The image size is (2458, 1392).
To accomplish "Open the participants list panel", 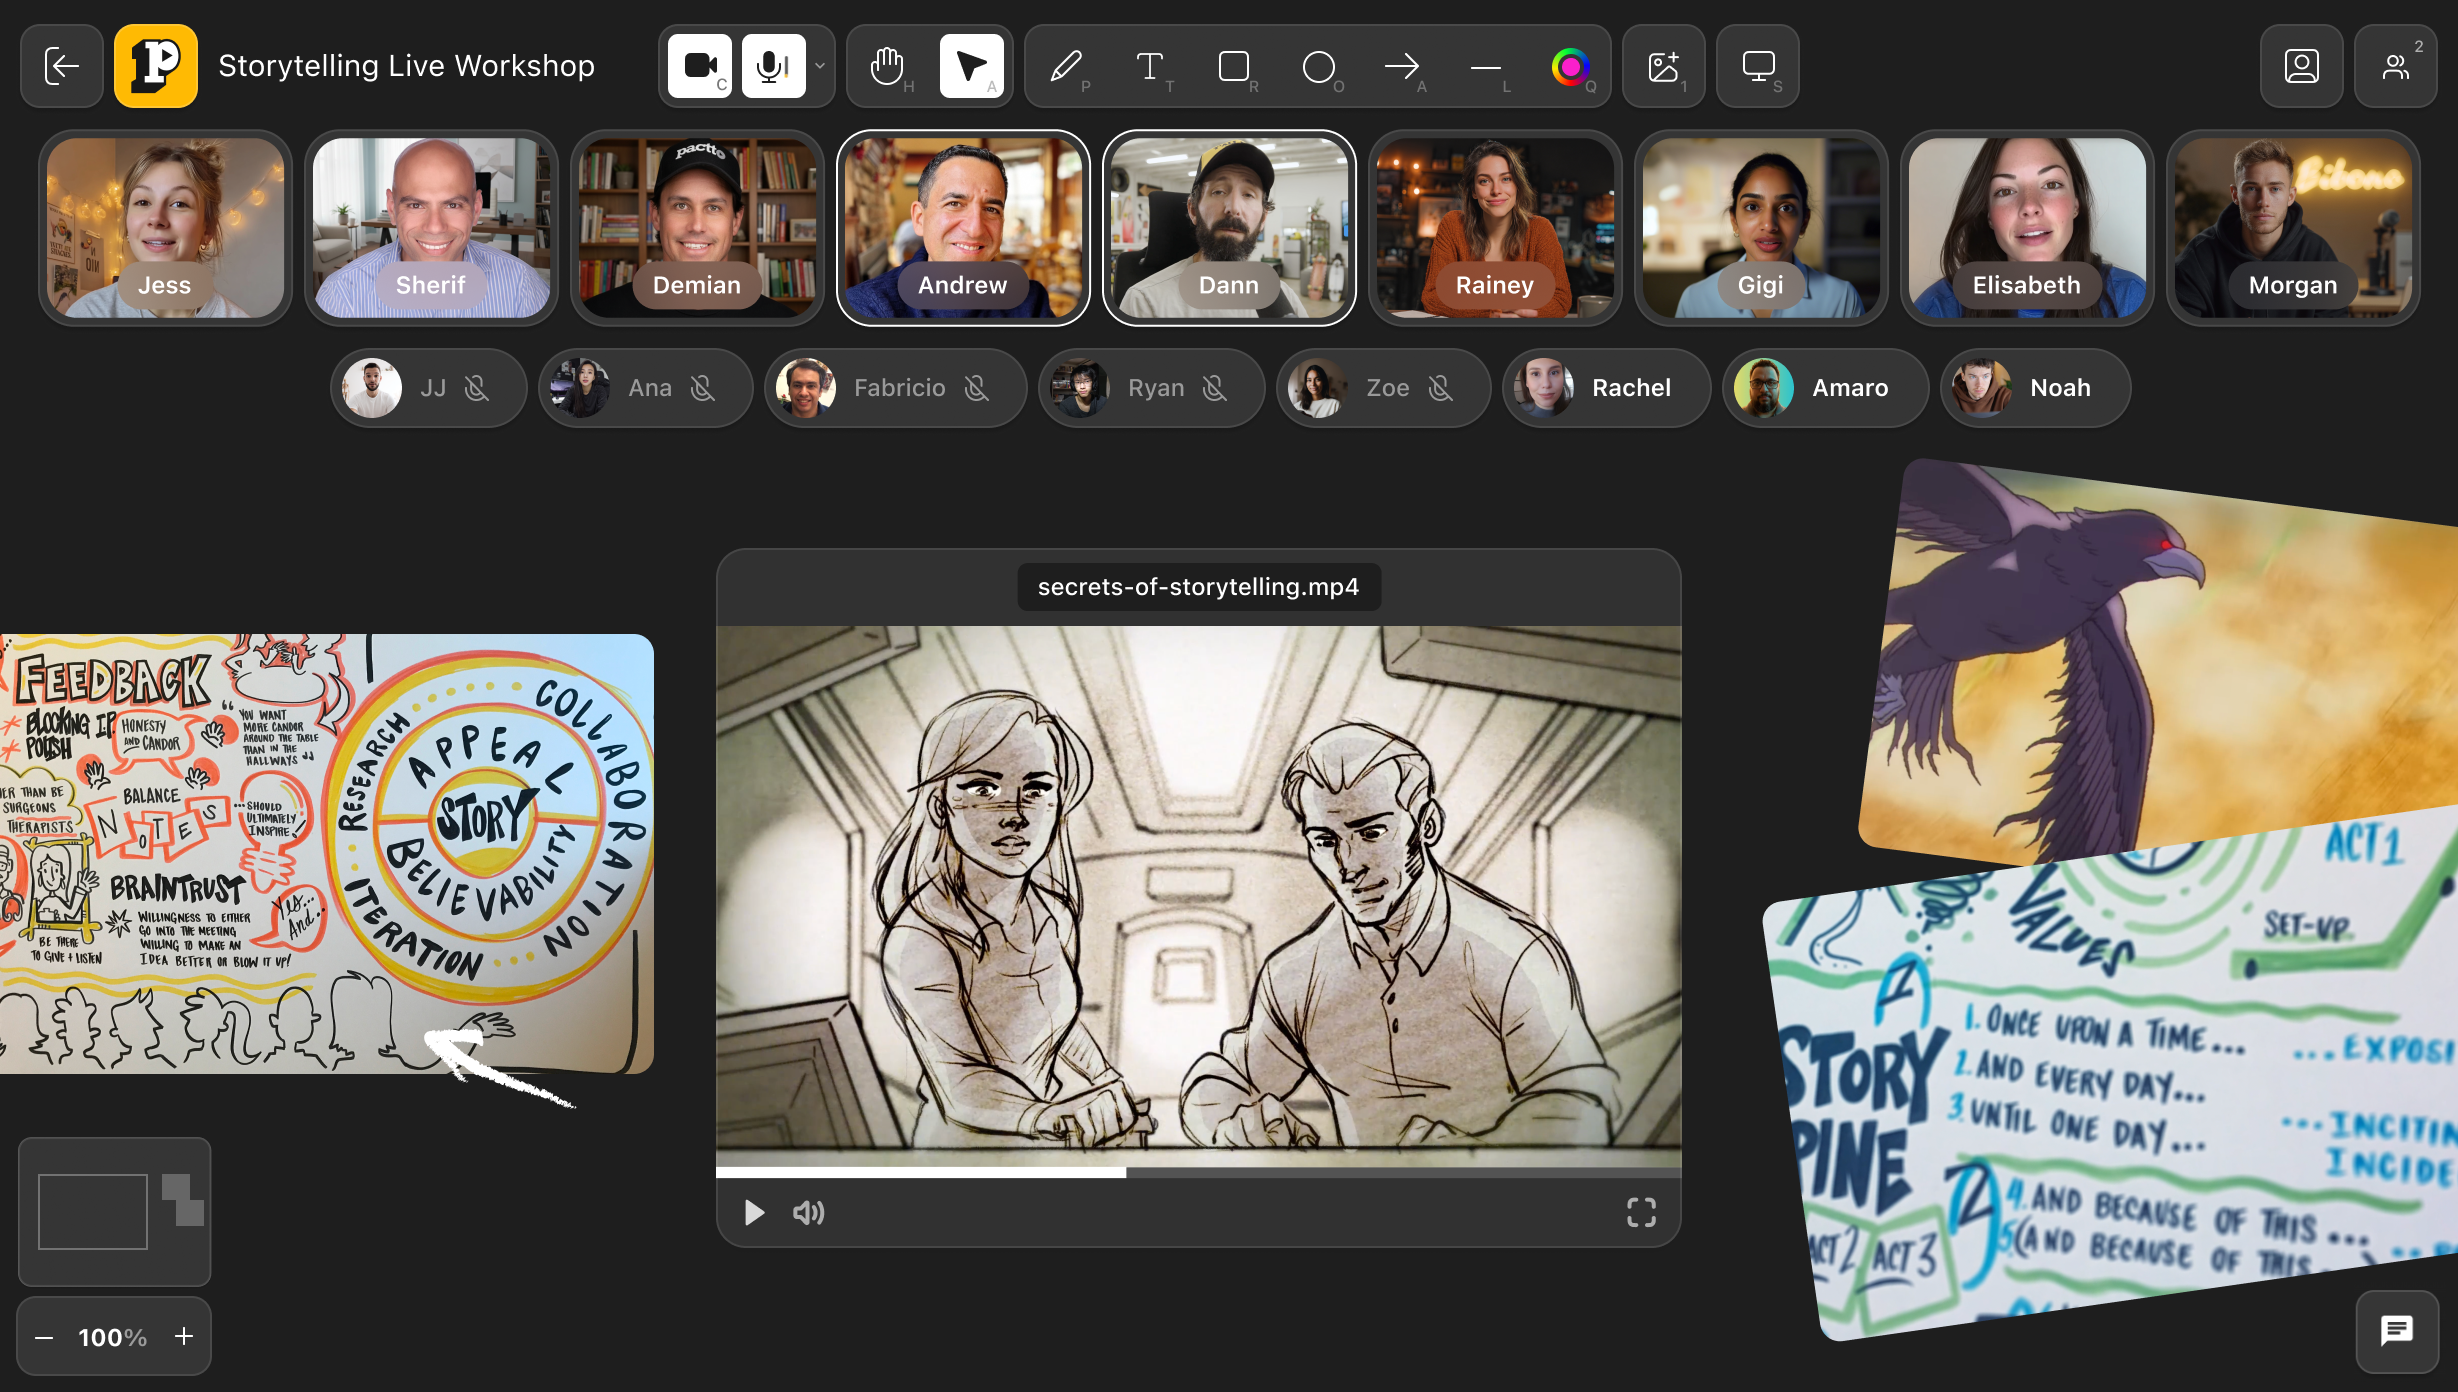I will coord(2396,67).
